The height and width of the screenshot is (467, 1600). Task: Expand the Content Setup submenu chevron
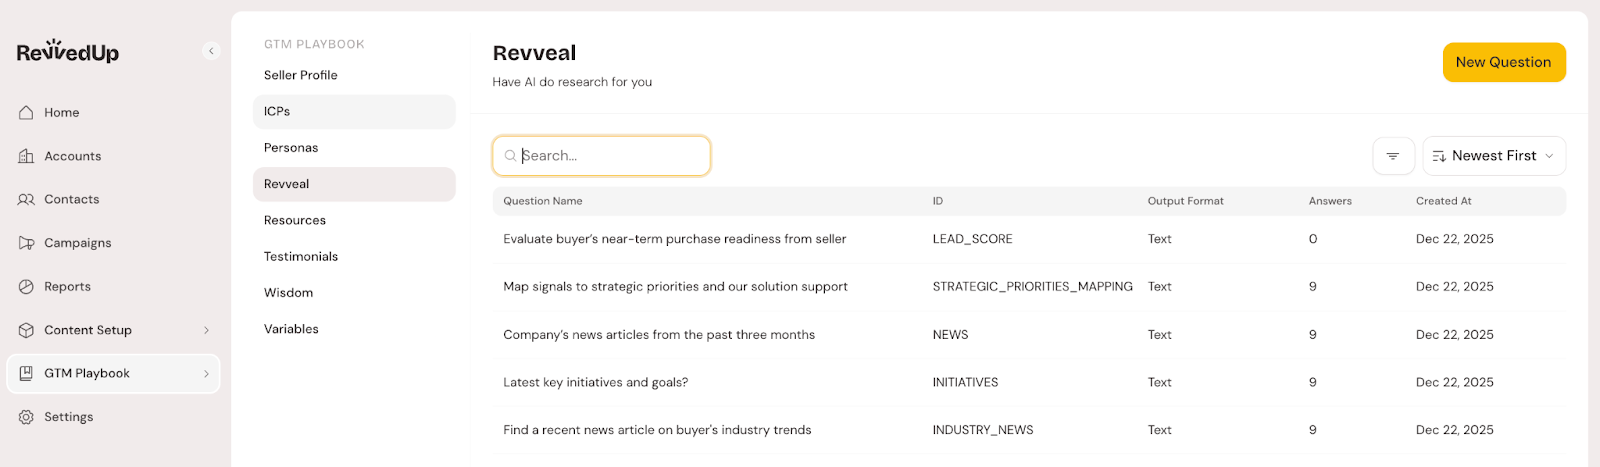point(206,330)
